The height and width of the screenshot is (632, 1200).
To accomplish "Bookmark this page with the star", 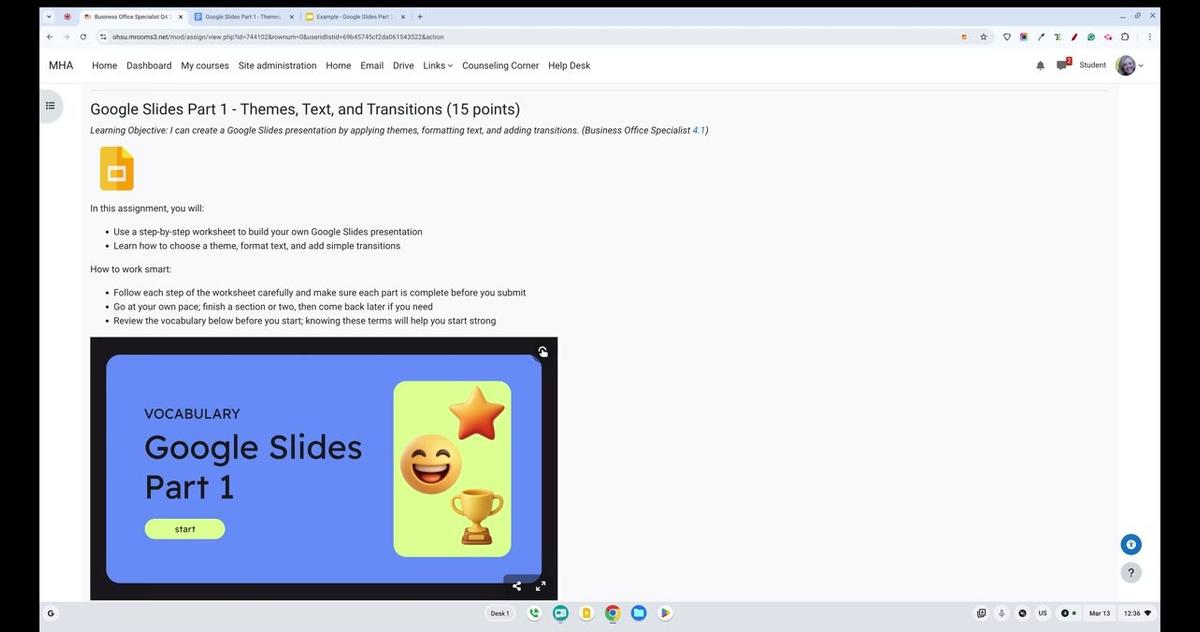I will pyautogui.click(x=983, y=36).
